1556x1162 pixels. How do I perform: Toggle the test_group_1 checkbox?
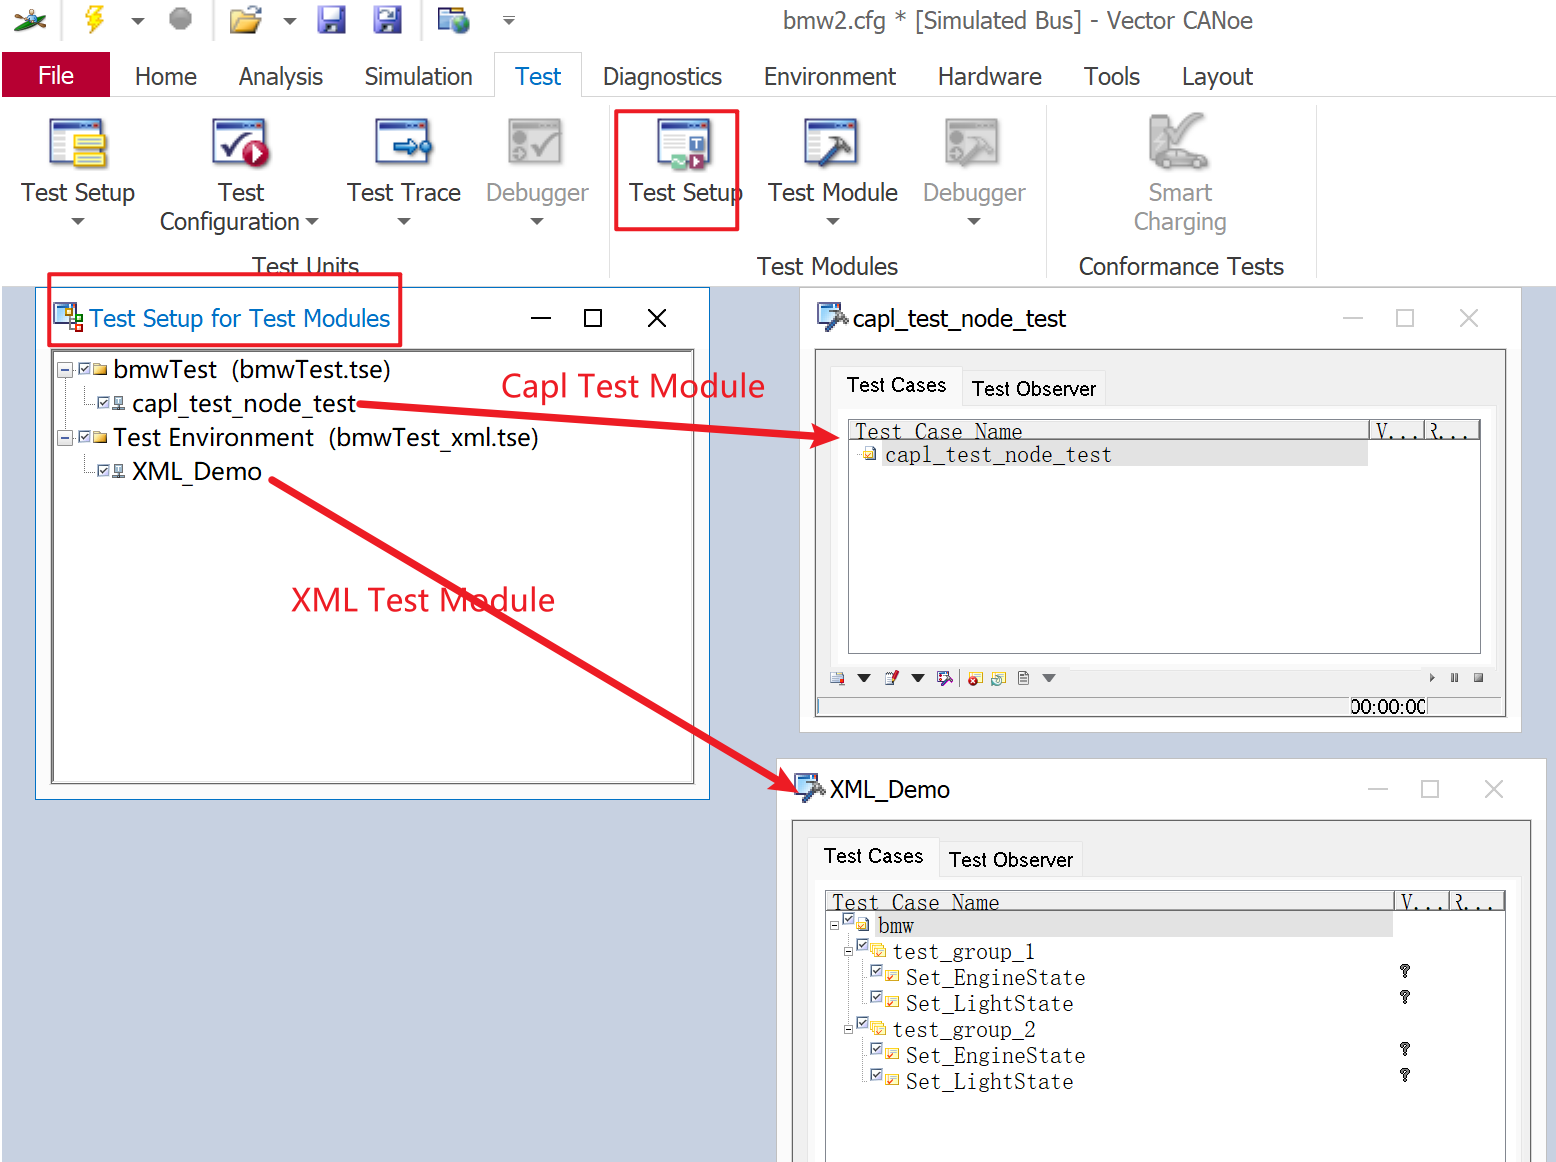click(x=862, y=945)
